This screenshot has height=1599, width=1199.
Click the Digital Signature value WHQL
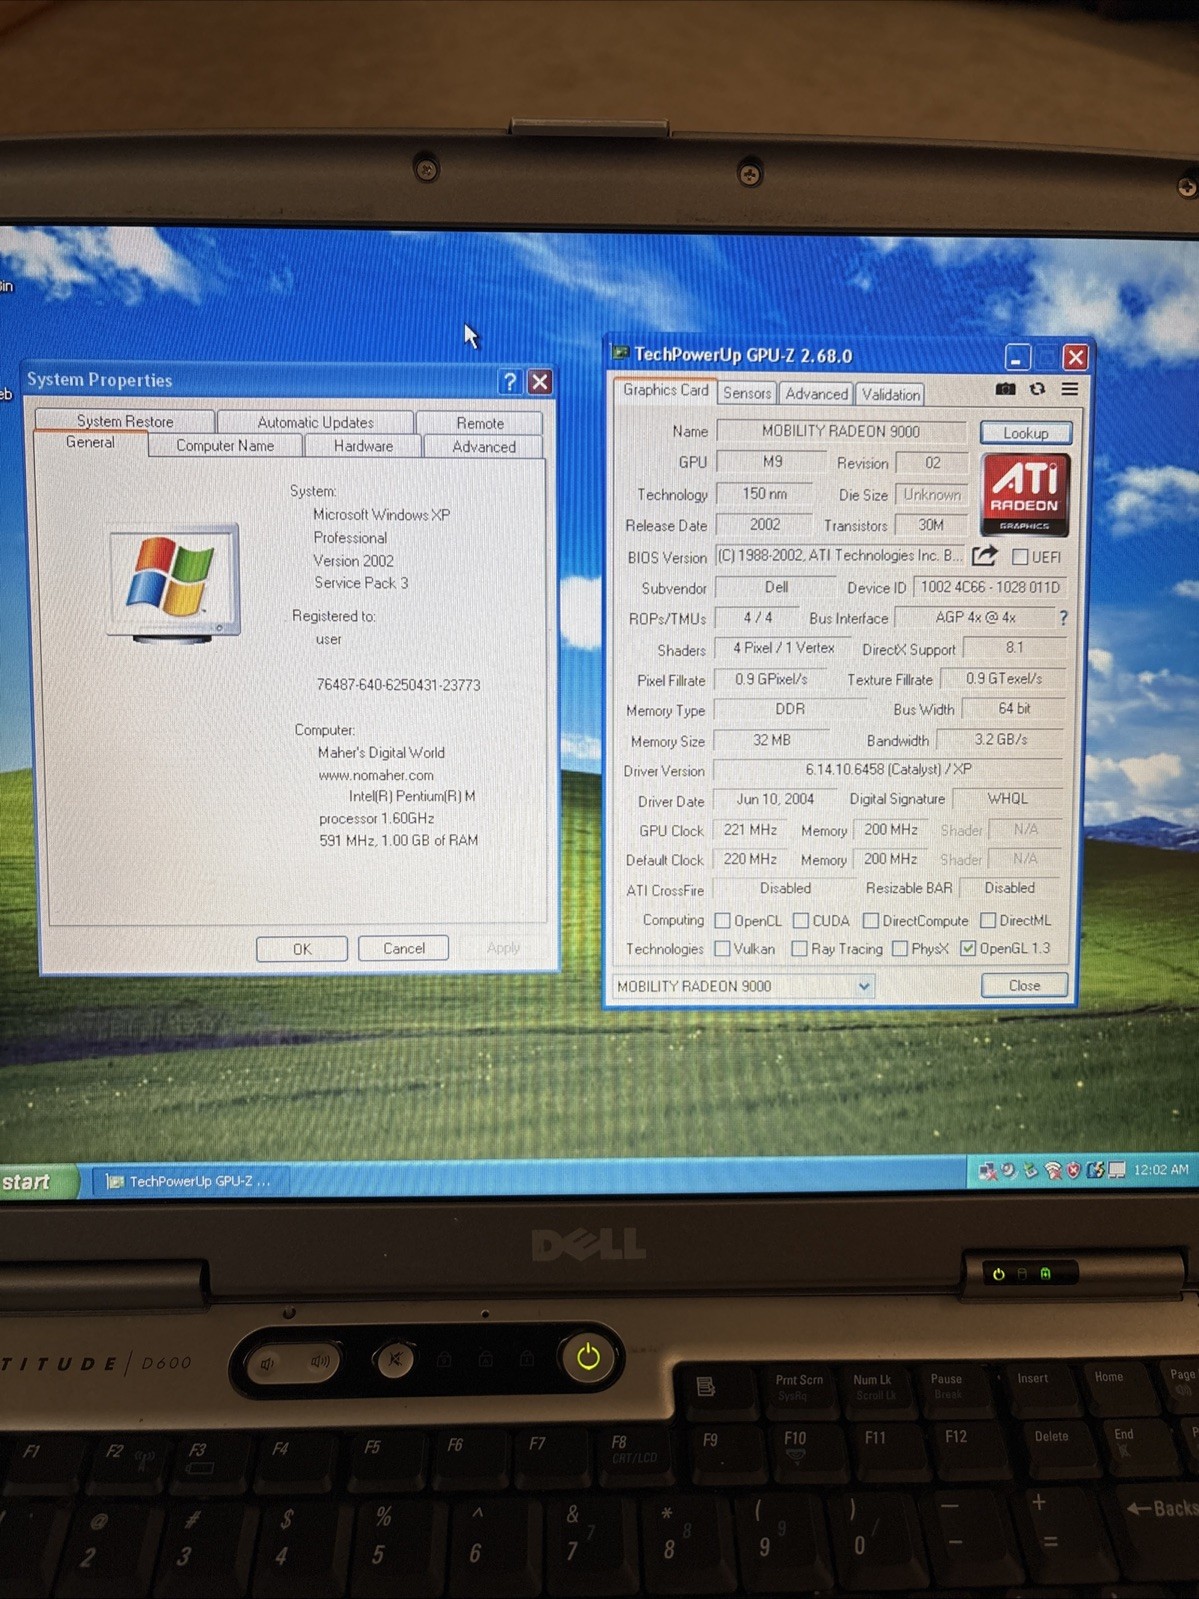point(1007,798)
